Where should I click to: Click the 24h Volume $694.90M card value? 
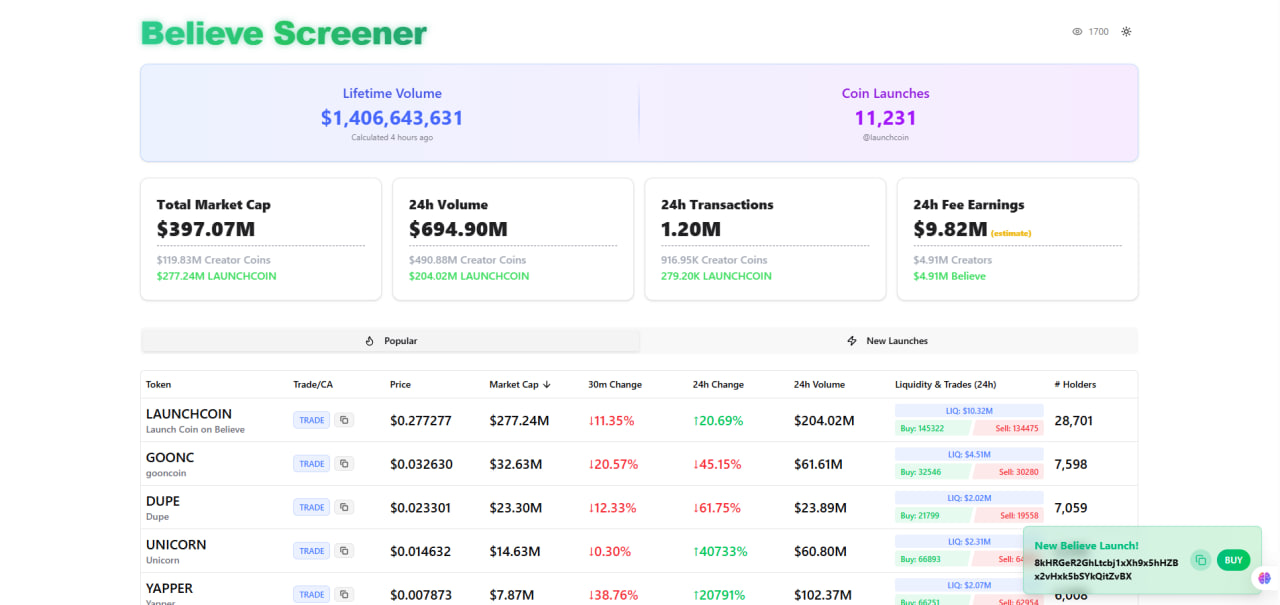pos(458,229)
